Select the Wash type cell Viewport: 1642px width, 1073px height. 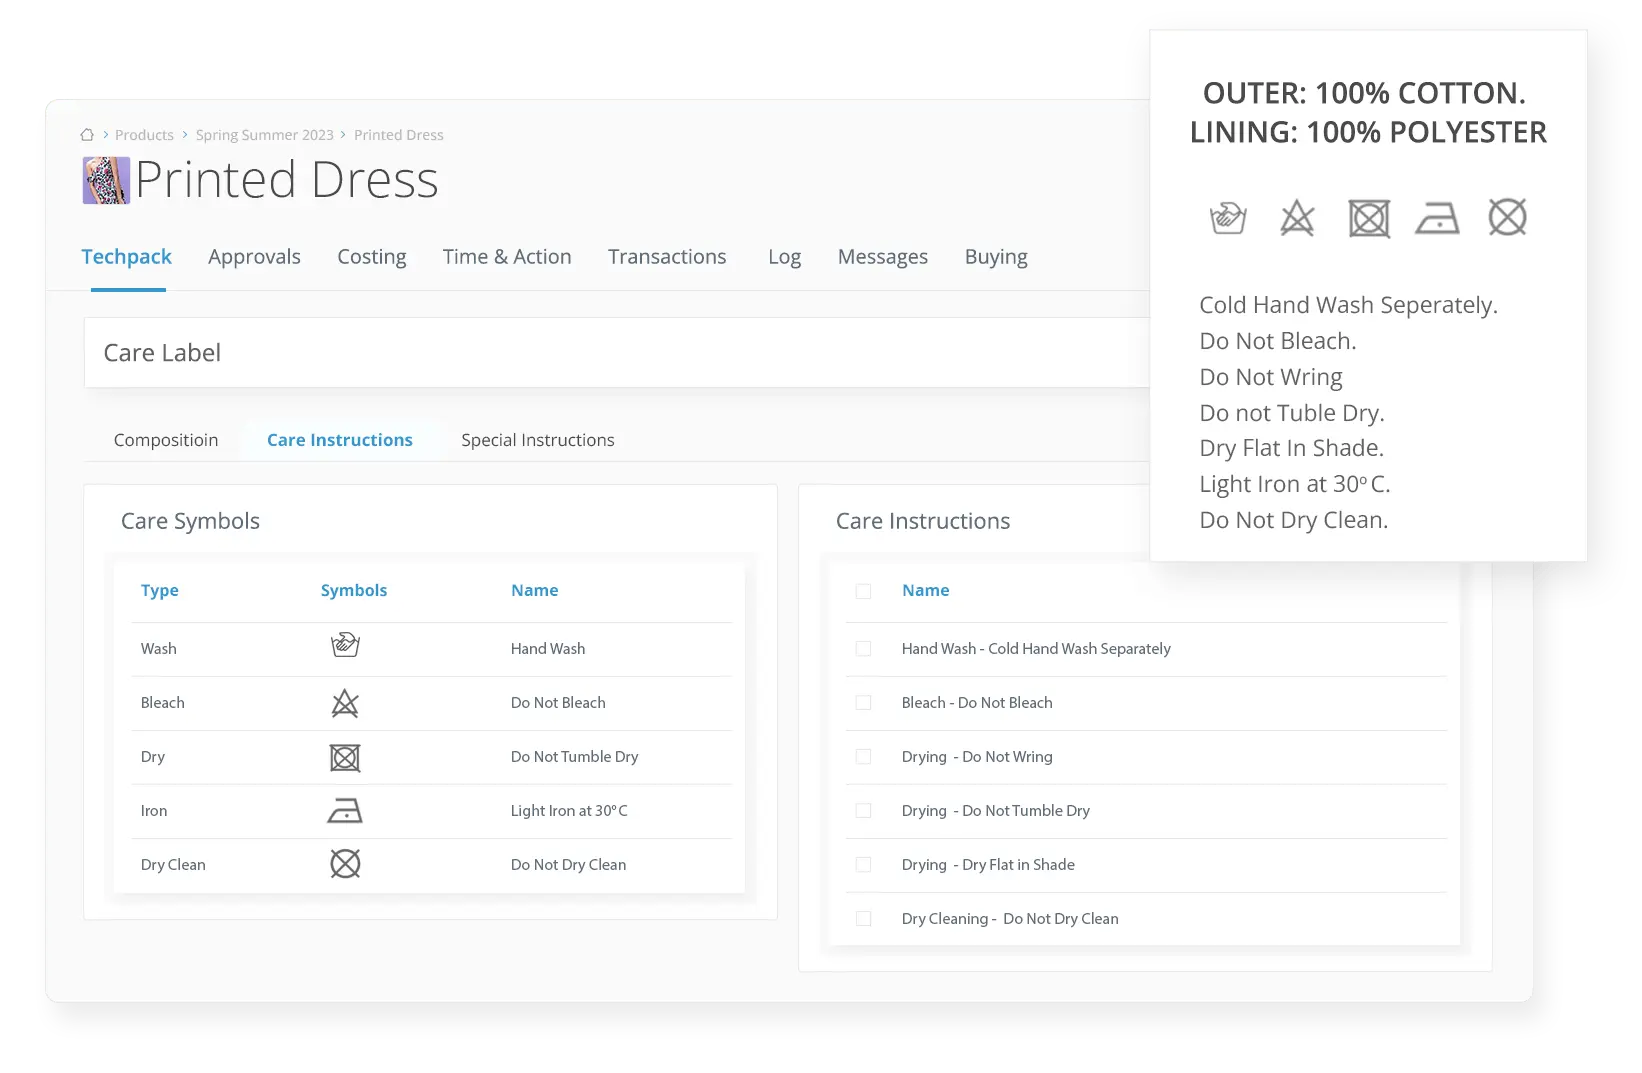[x=158, y=649]
